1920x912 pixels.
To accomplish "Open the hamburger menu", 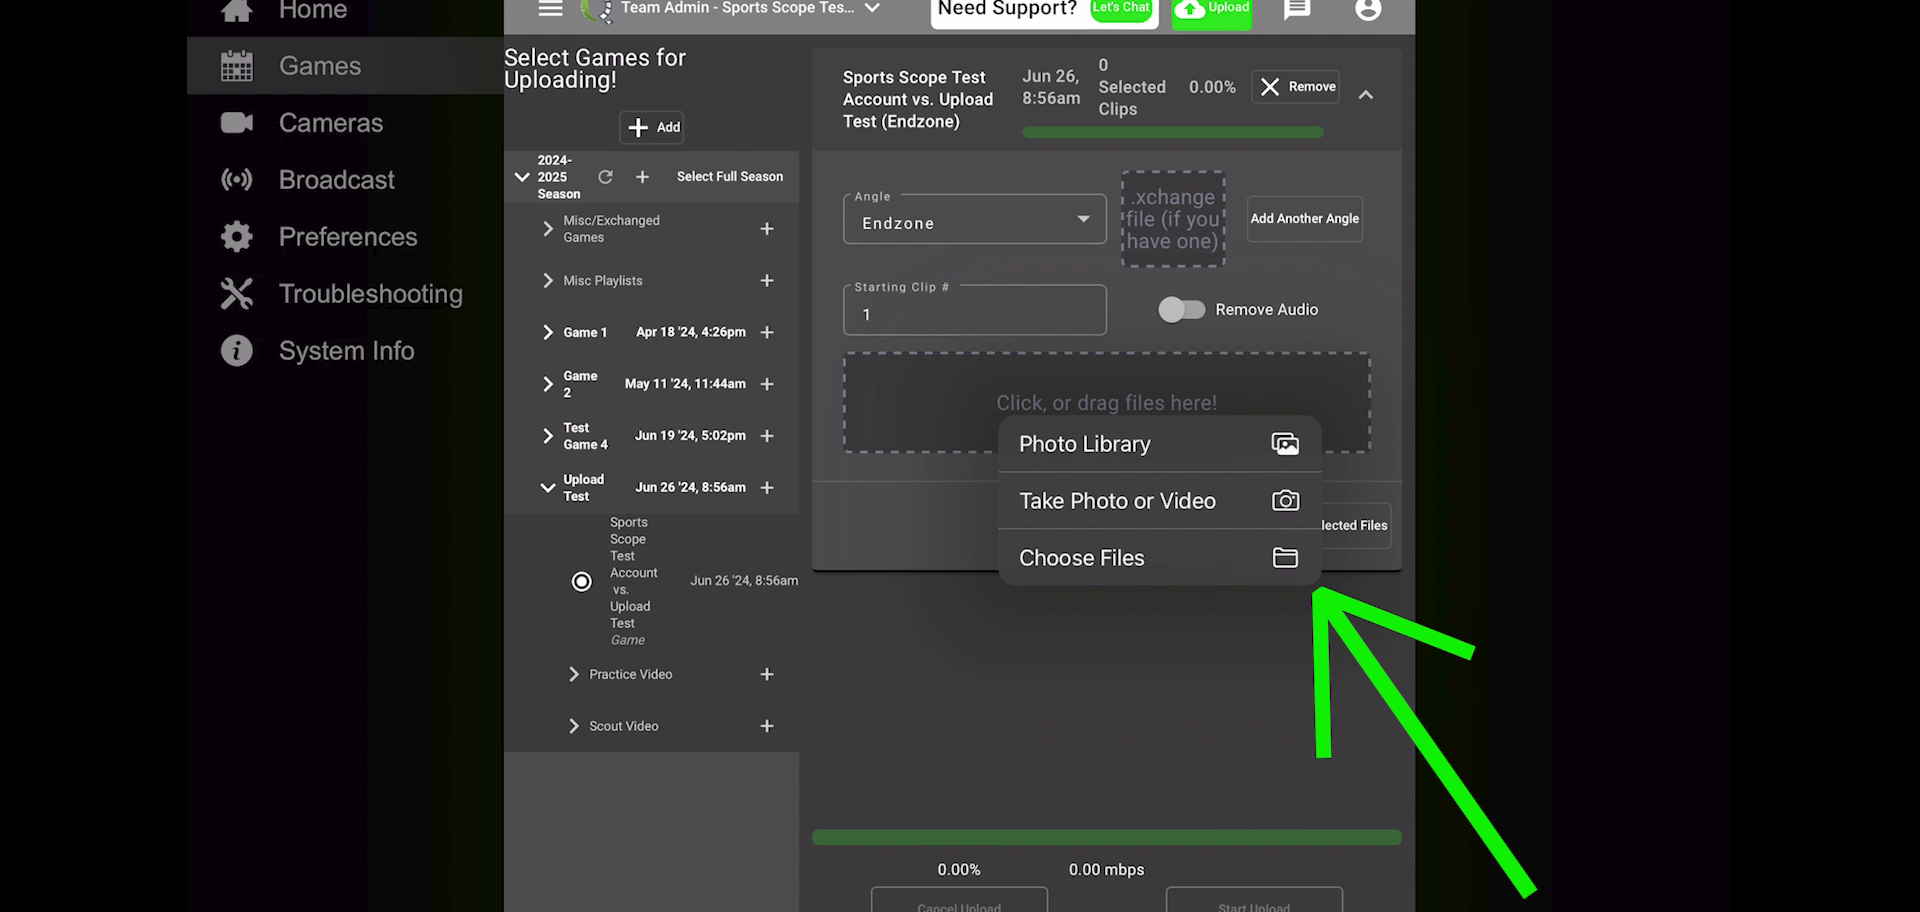I will [x=550, y=9].
